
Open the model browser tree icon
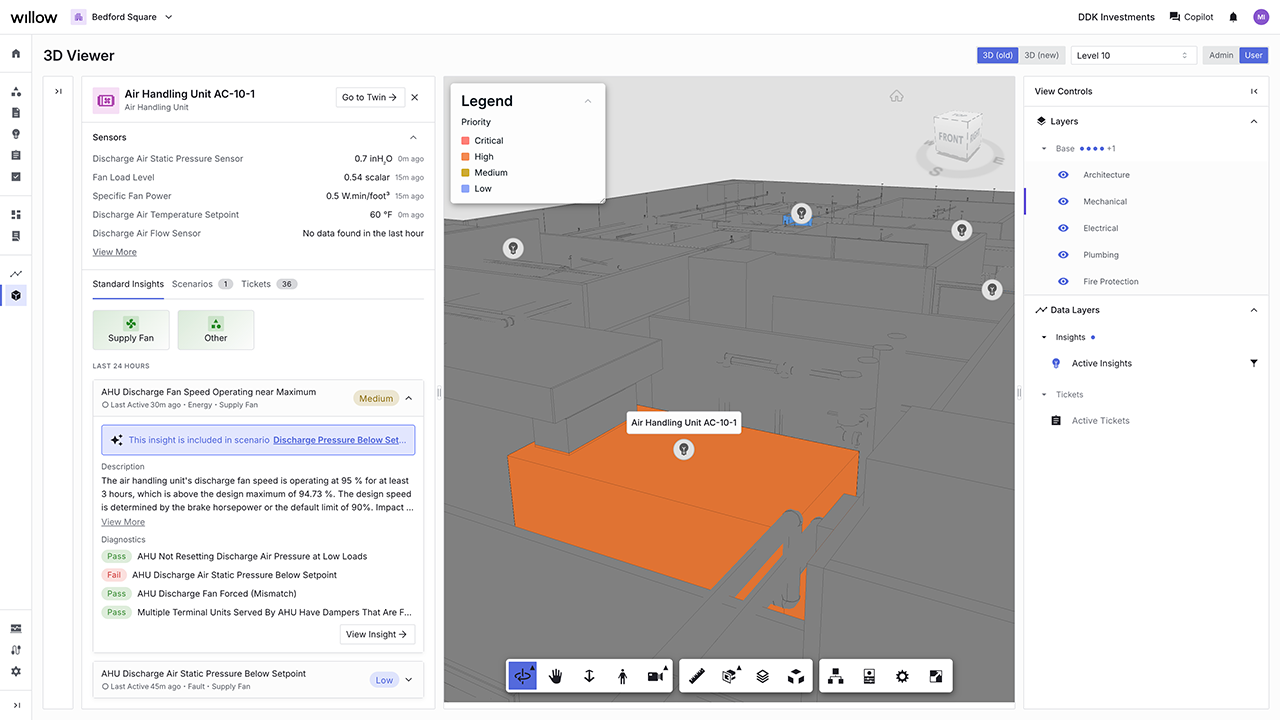tap(836, 676)
